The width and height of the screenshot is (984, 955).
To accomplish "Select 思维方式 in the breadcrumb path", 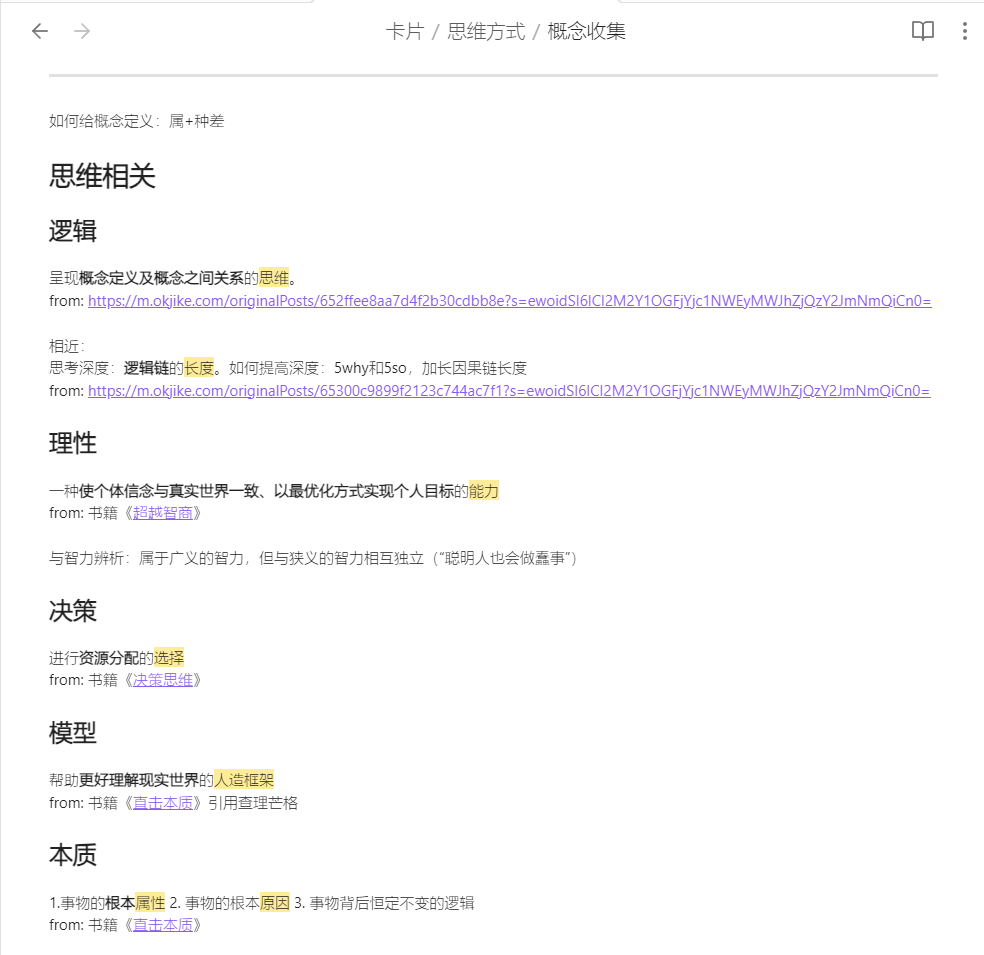I will [486, 31].
